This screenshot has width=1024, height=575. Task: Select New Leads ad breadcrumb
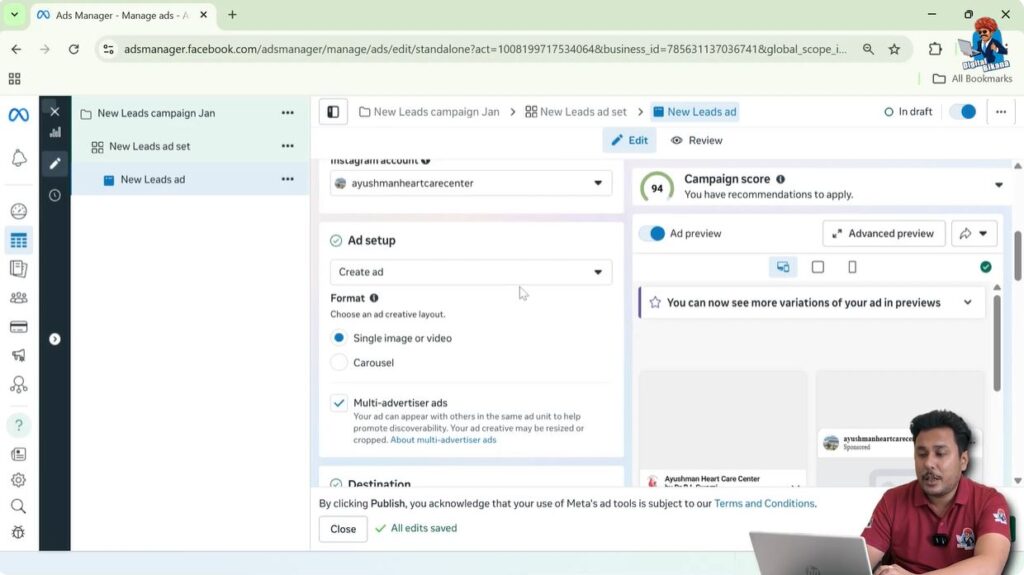pos(695,112)
